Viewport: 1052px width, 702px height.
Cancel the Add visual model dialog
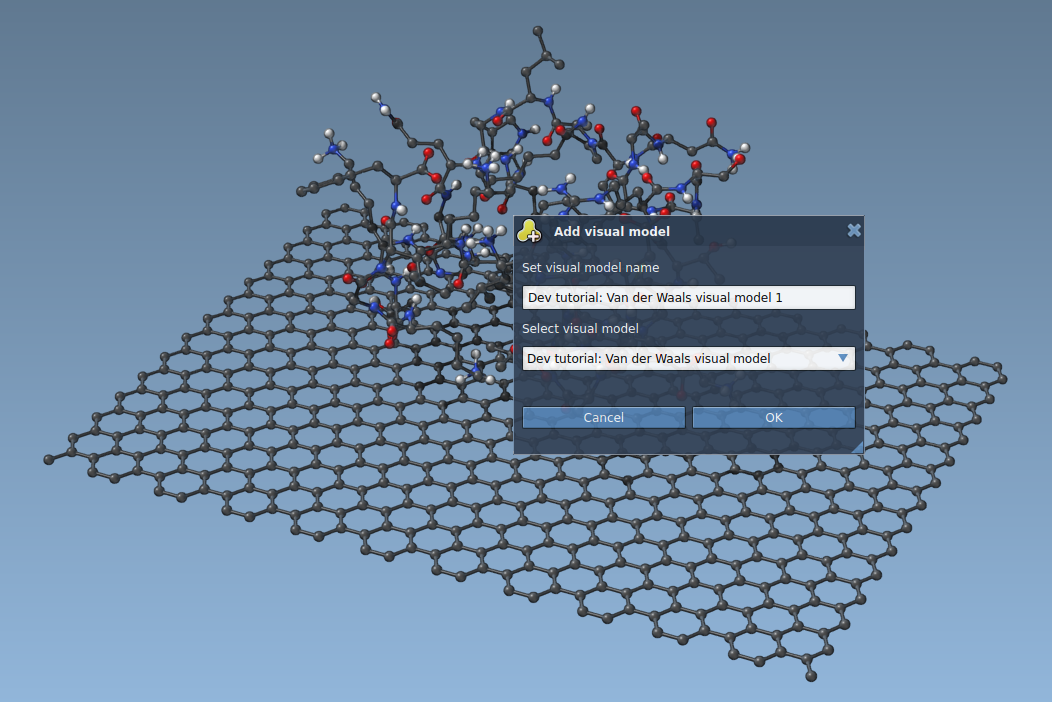tap(604, 417)
